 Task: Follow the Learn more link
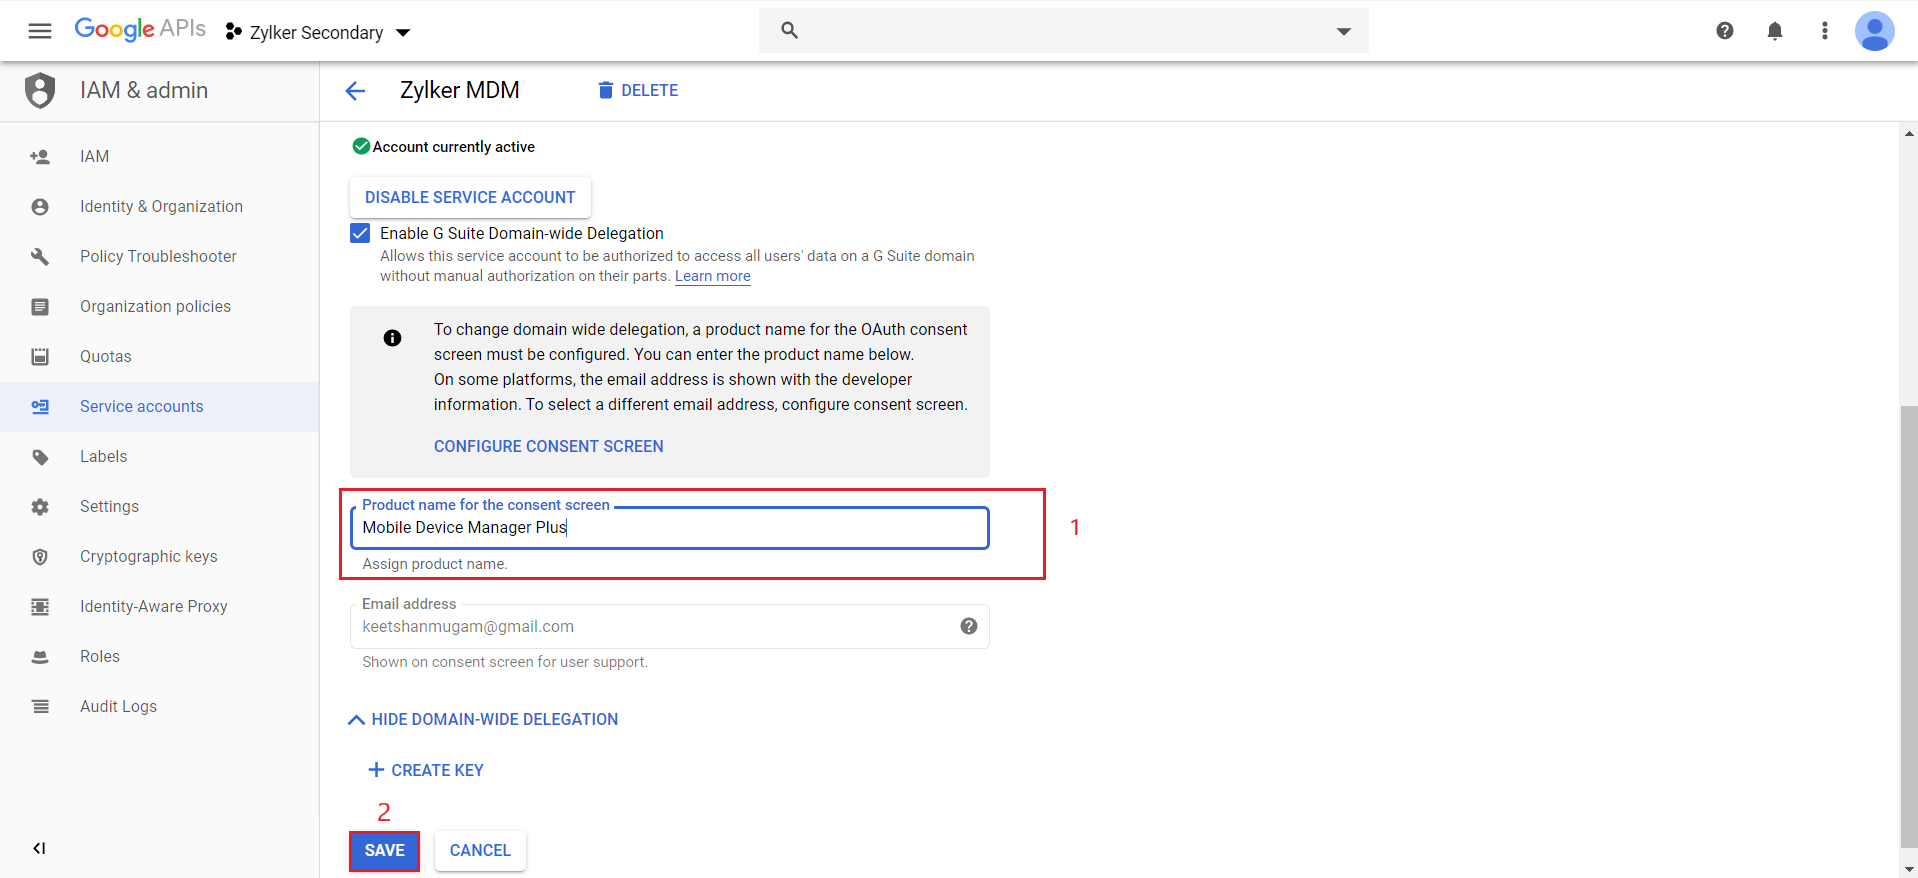(x=712, y=276)
